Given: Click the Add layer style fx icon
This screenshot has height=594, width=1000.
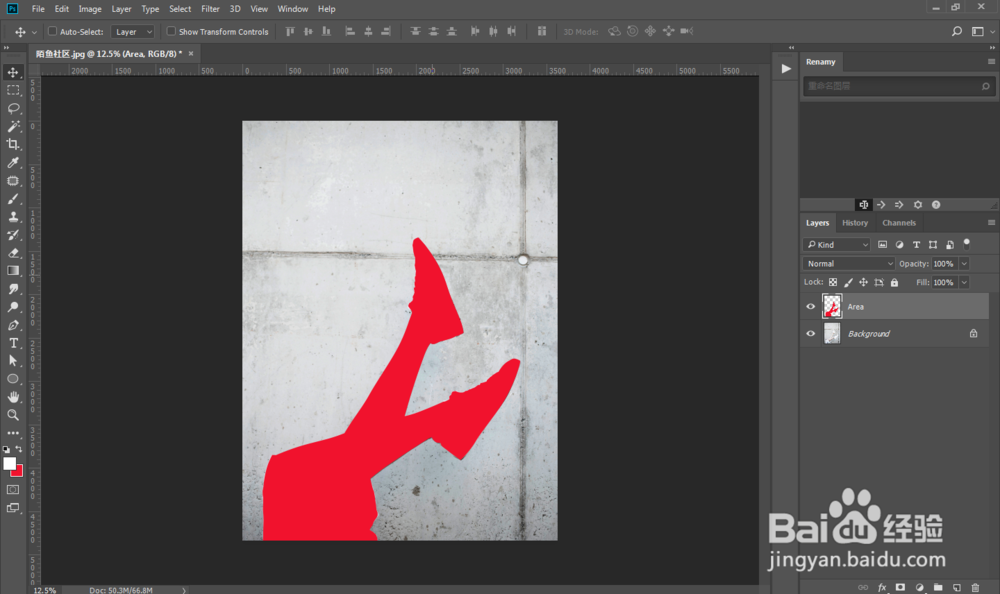Looking at the screenshot, I should click(882, 587).
